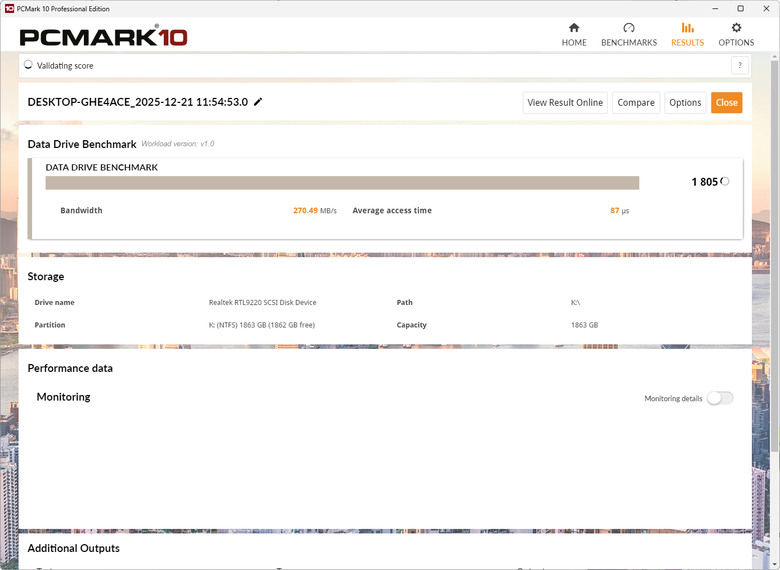This screenshot has width=780, height=570.
Task: Open the result Options button
Action: 685,102
